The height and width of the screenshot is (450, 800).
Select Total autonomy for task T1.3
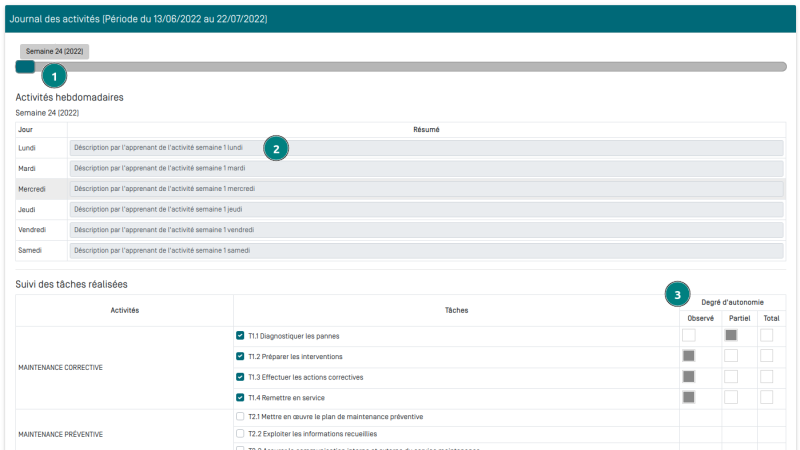pos(766,377)
